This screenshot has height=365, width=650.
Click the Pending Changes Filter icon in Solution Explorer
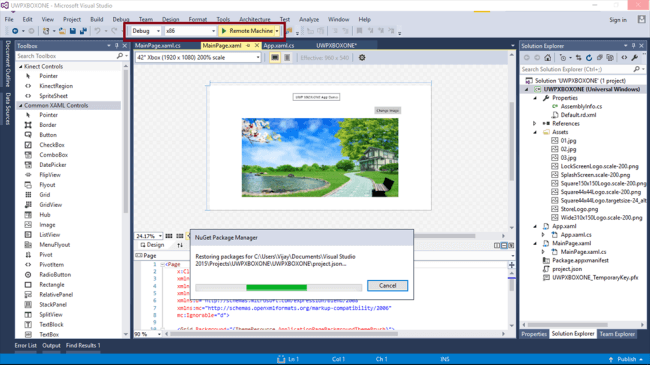click(x=563, y=58)
